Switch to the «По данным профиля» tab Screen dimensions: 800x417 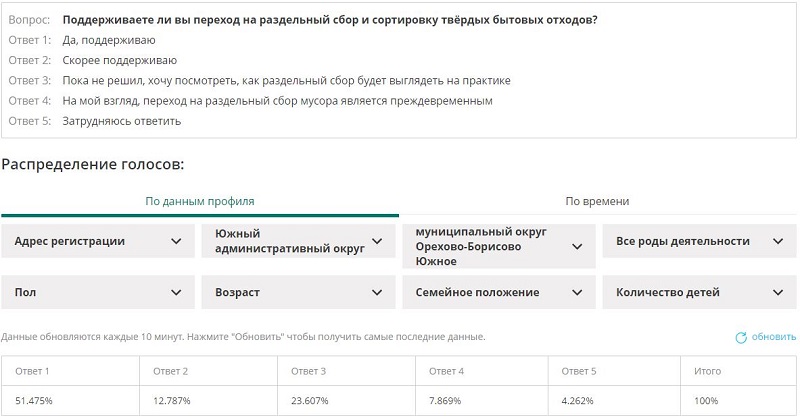click(200, 201)
